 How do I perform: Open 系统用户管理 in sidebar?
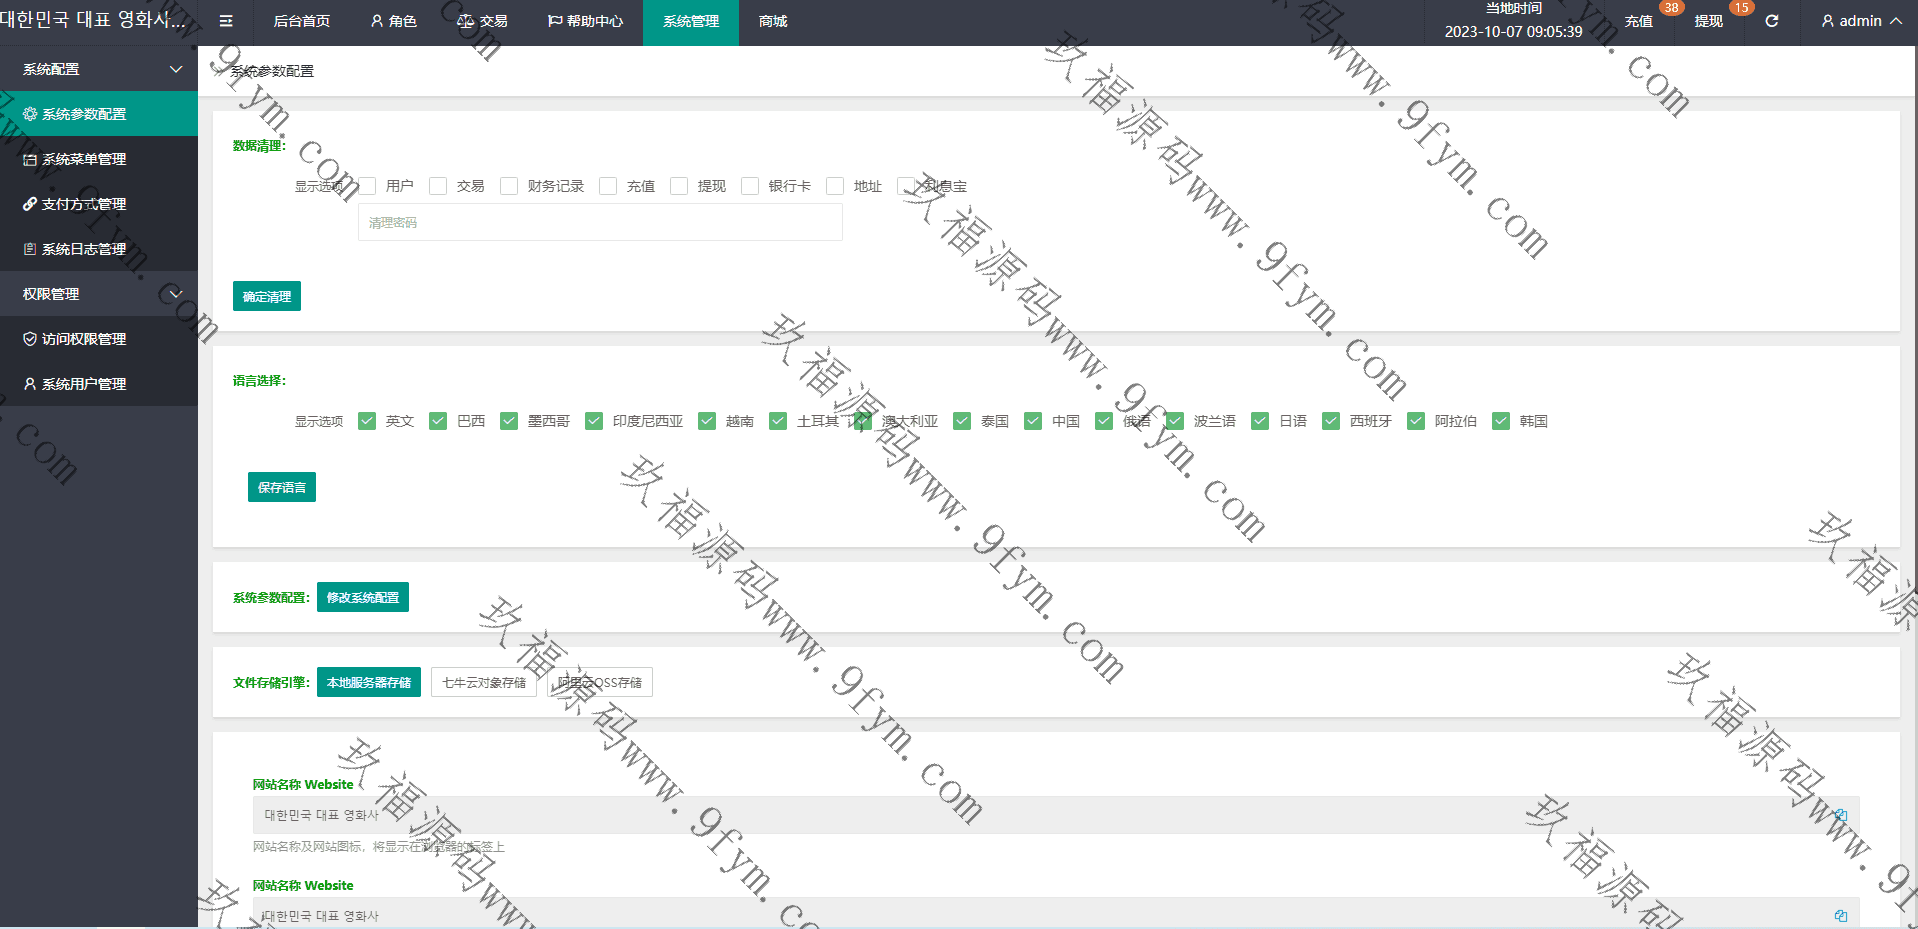(84, 384)
